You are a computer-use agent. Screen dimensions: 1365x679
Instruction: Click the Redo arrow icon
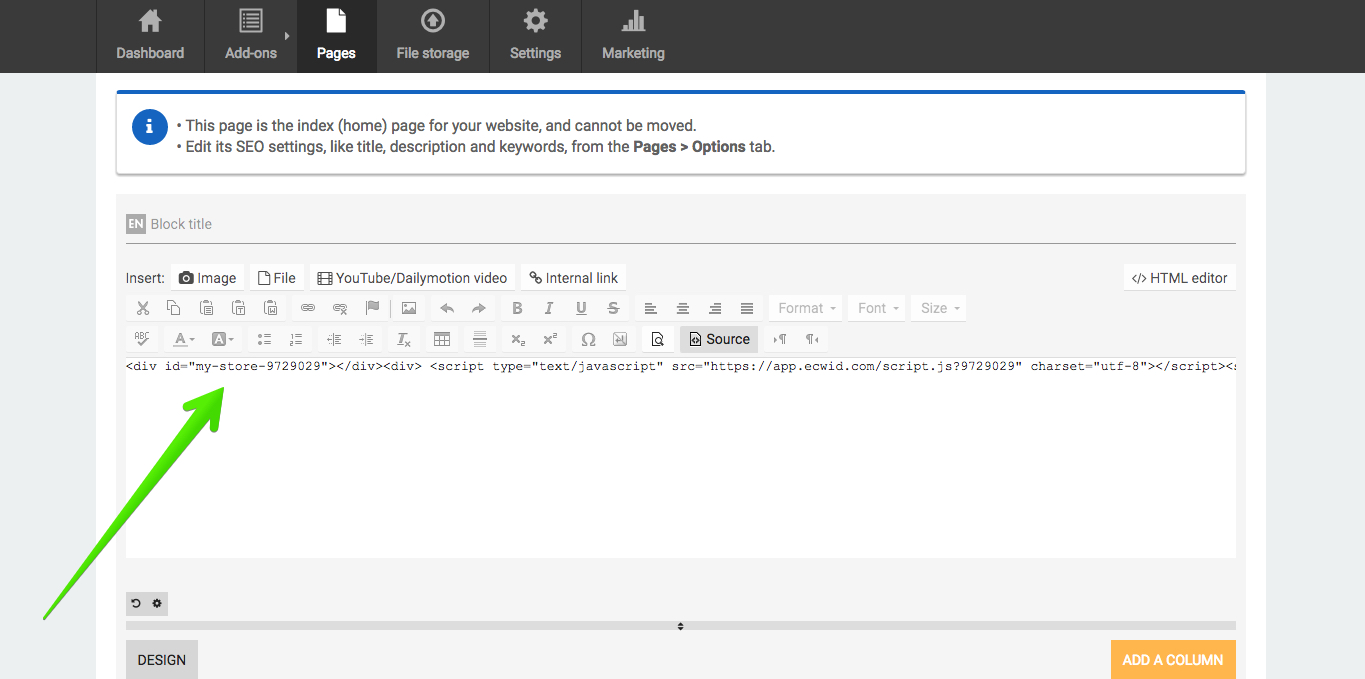(x=479, y=308)
